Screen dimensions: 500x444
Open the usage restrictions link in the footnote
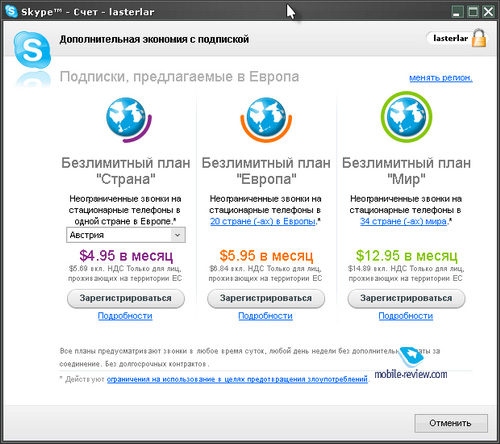pos(237,379)
